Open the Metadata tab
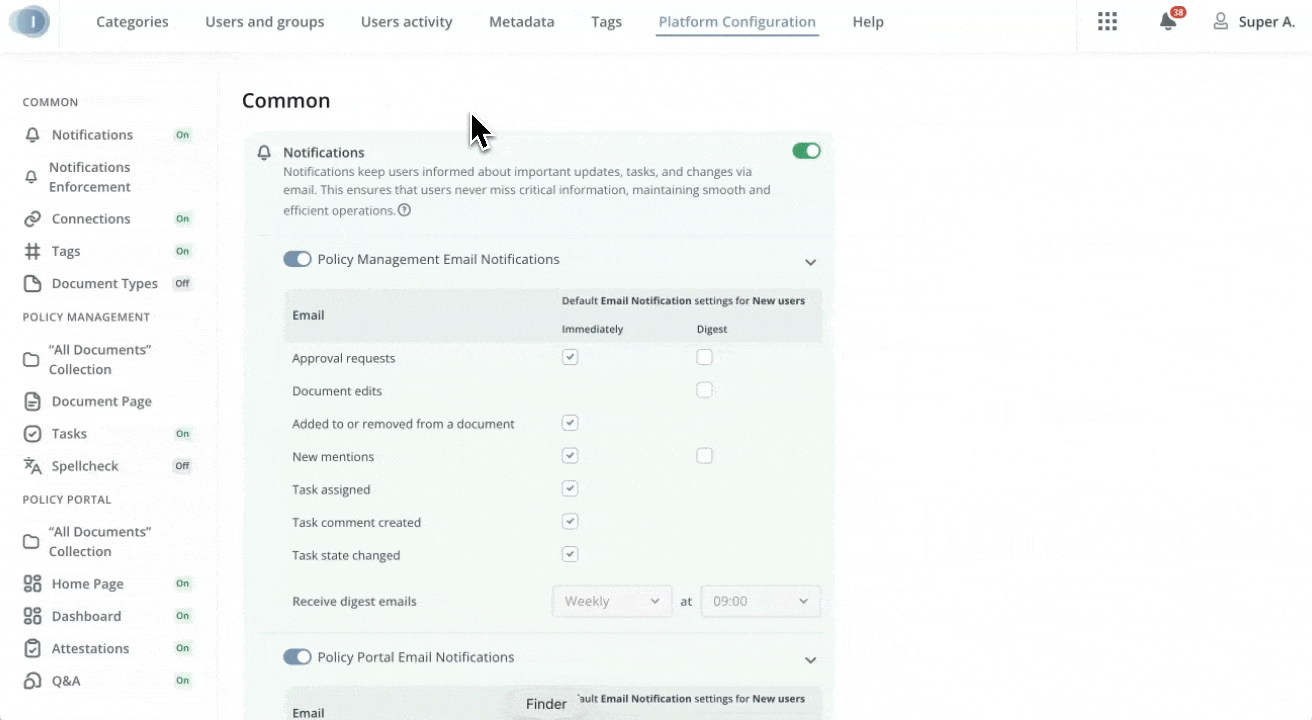The image size is (1312, 720). tap(521, 22)
